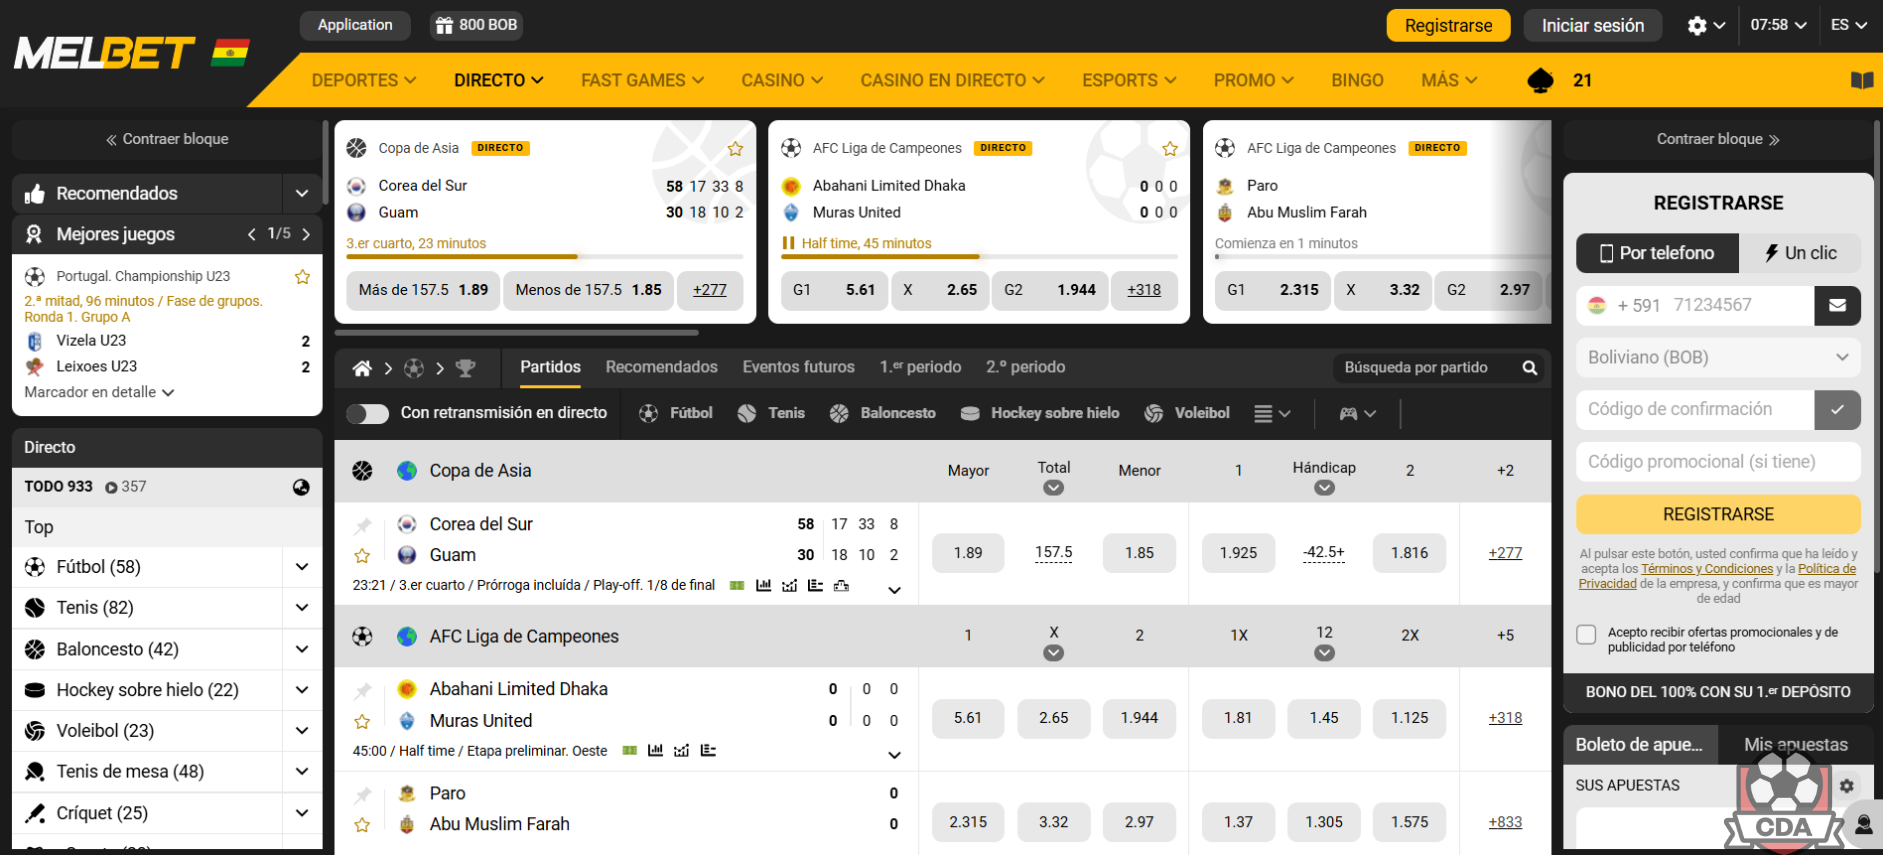This screenshot has width=1883, height=855.
Task: Click the Bolivia flag icon by logo
Action: click(x=230, y=53)
